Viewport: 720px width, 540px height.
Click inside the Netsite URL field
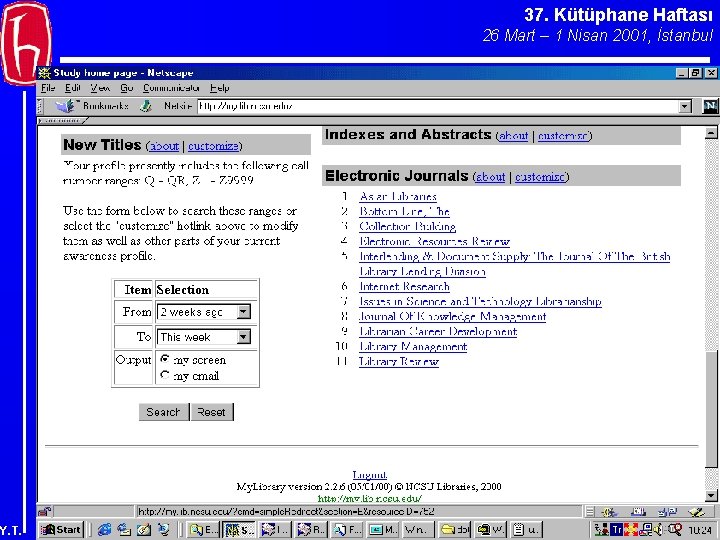438,107
